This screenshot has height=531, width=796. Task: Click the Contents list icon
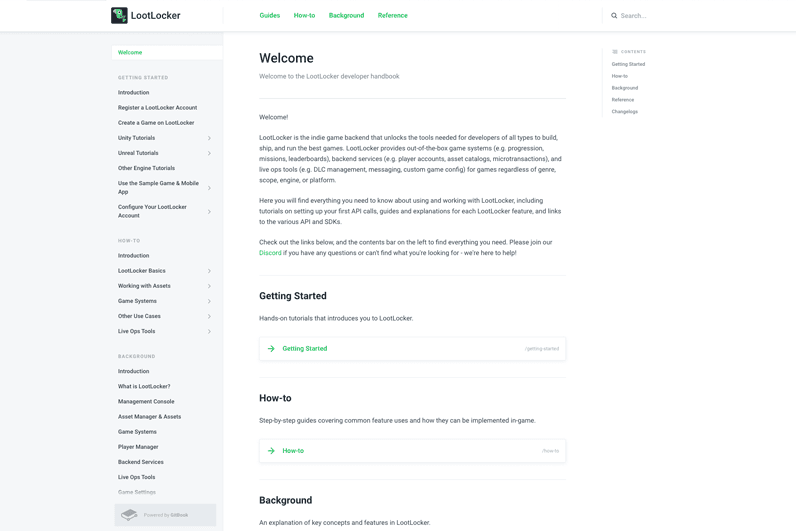(x=615, y=52)
